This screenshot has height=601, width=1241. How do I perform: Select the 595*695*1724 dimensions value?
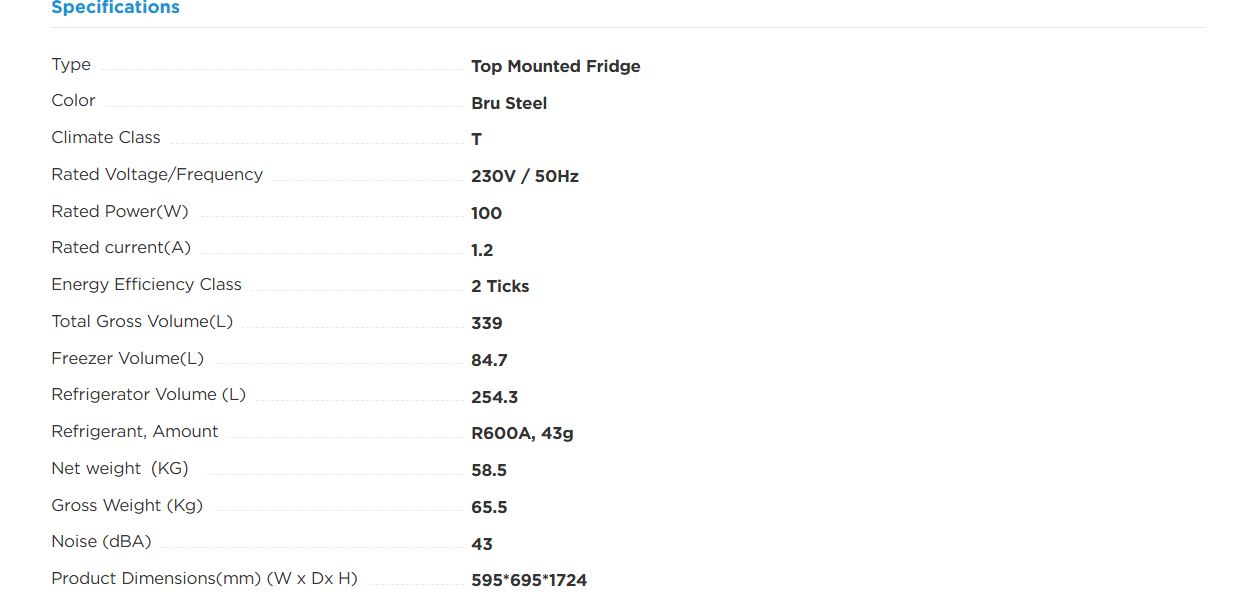coord(529,580)
